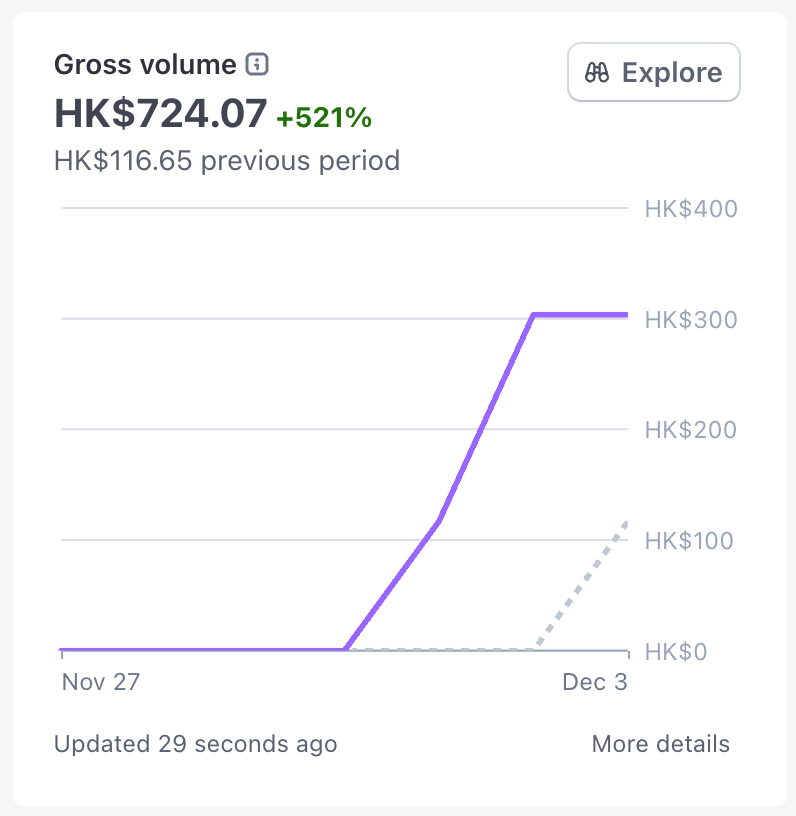
Task: Click the HK$724.07 total amount
Action: coord(160,114)
